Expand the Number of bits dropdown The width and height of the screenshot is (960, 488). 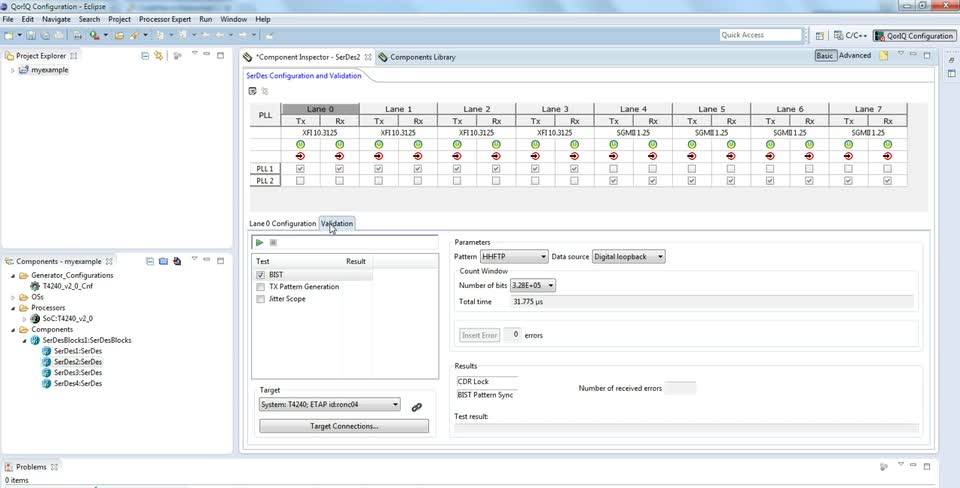click(532, 286)
